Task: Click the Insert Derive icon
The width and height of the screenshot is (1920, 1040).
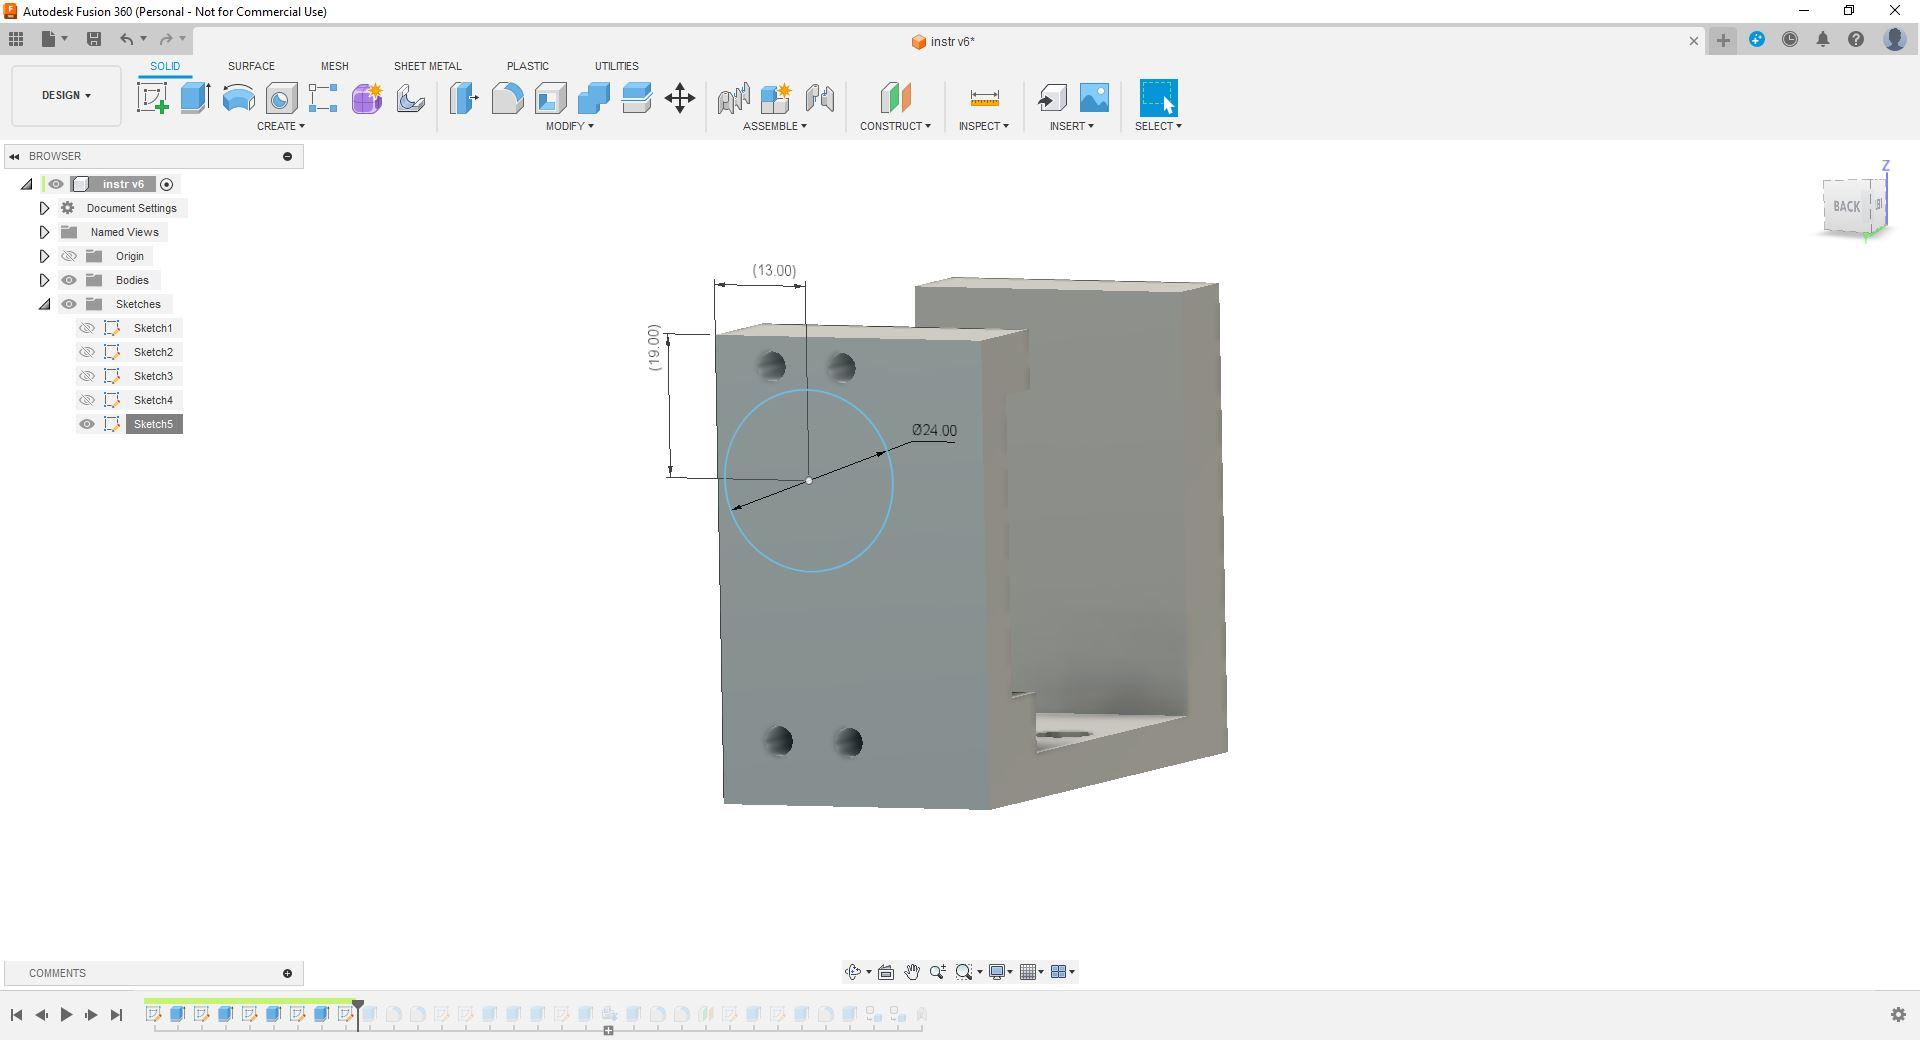Action: (1051, 98)
